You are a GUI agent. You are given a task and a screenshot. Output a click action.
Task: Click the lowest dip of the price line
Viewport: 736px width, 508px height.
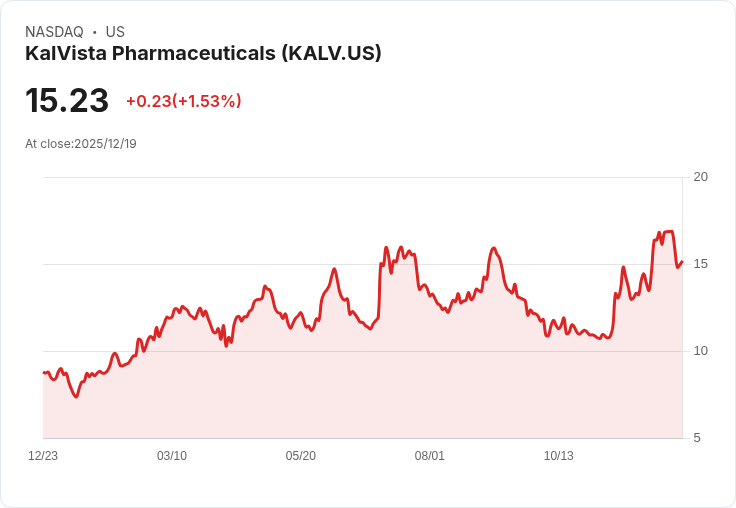point(76,397)
